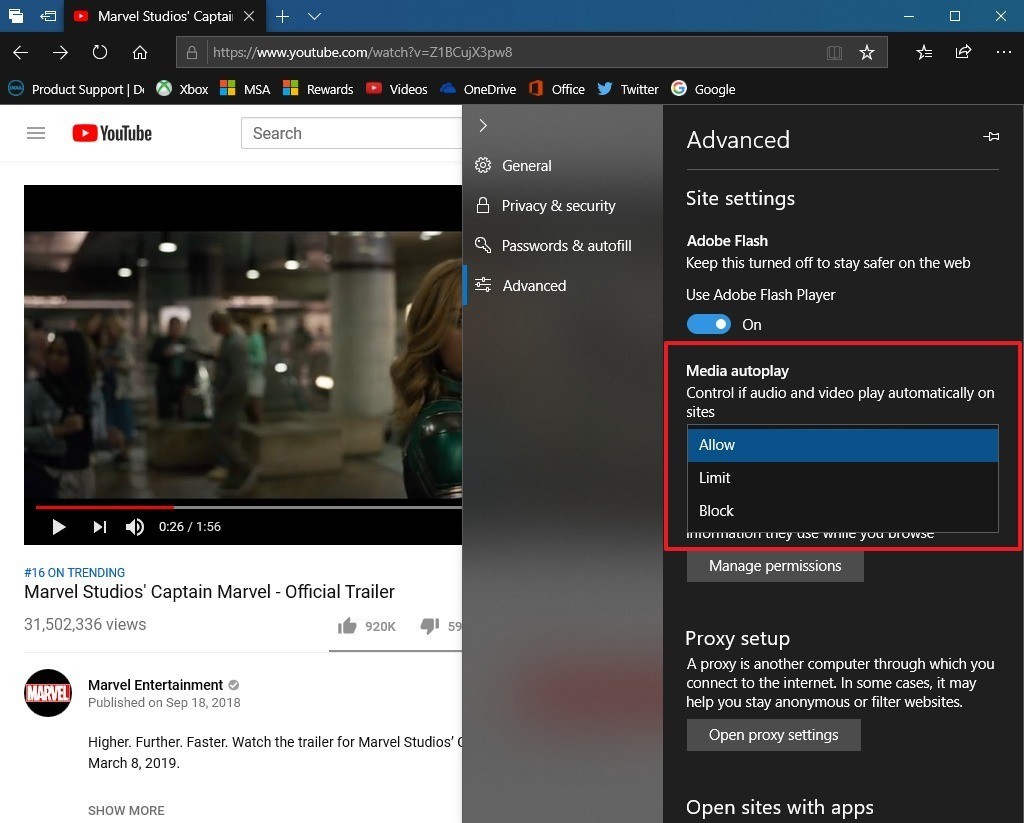
Task: Open the #16 ON TRENDING link
Action: click(x=74, y=573)
